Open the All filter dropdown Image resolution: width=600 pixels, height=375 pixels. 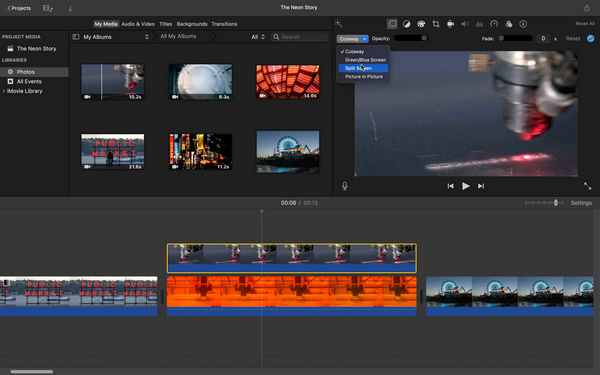pyautogui.click(x=258, y=37)
